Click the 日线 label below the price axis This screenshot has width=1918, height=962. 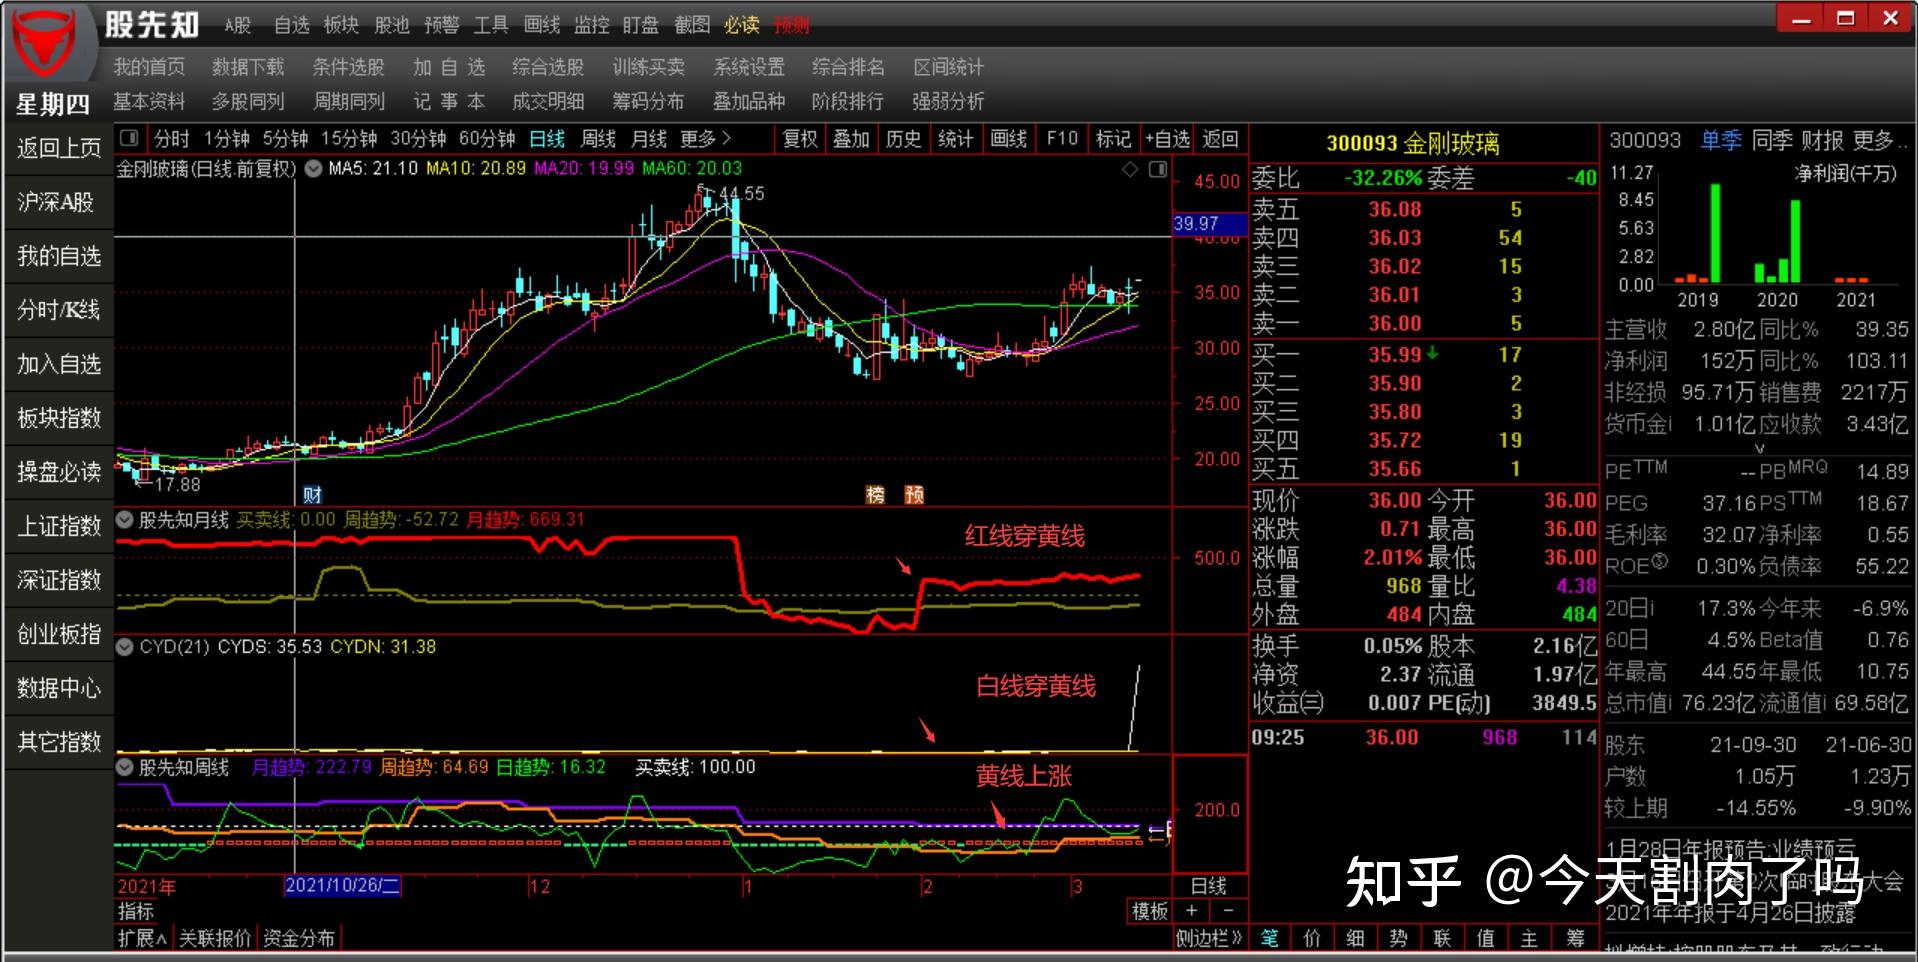(x=1209, y=886)
